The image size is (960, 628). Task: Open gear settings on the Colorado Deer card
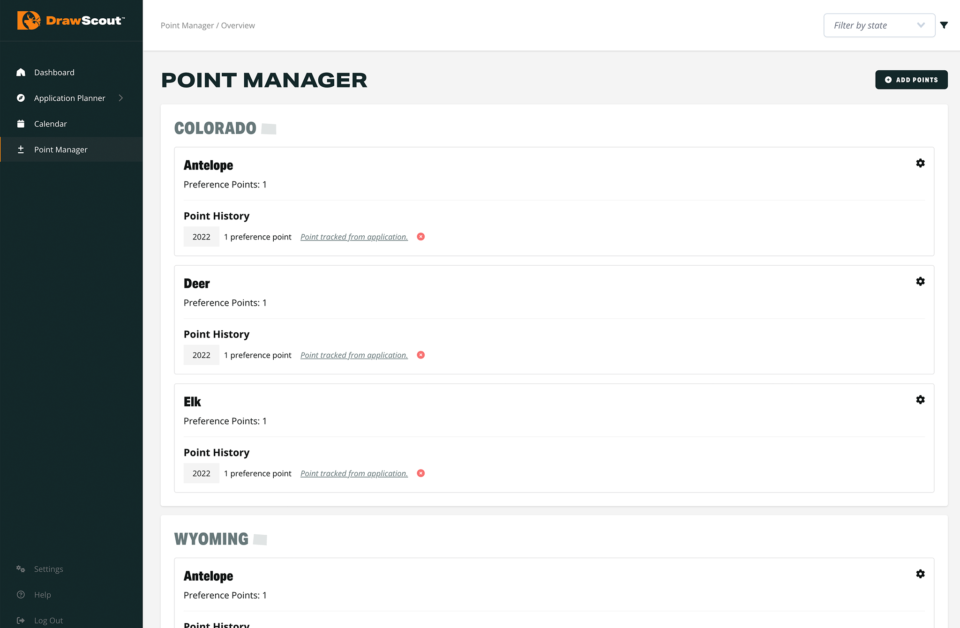click(x=920, y=281)
